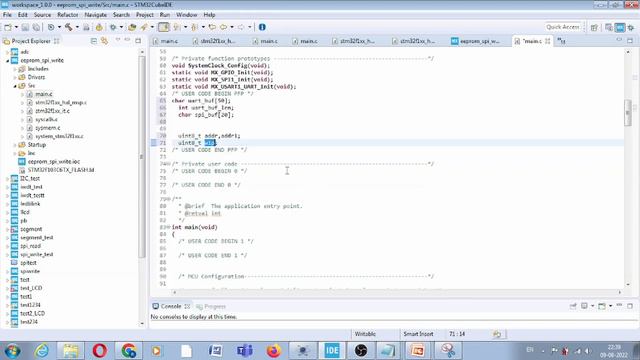Open the Window menu
This screenshot has width=640, height=360.
coord(187,15)
